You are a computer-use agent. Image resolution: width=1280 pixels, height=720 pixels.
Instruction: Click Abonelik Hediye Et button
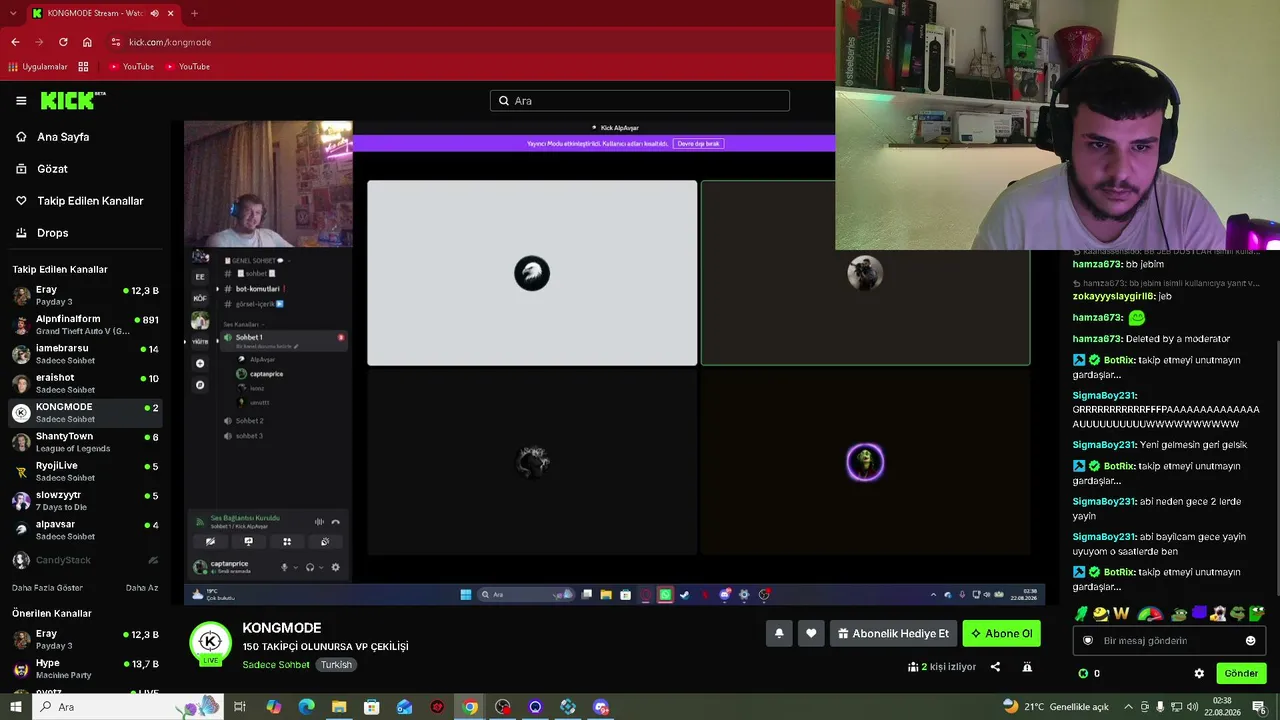click(x=893, y=633)
